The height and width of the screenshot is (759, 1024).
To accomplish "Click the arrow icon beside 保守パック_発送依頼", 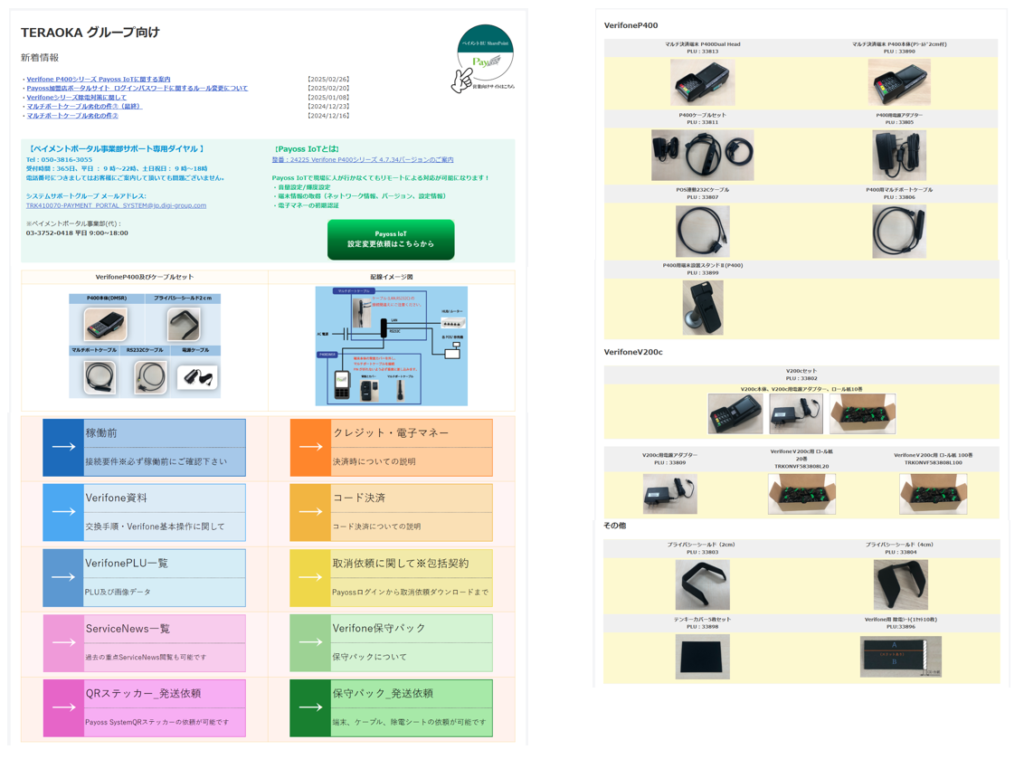I will [x=311, y=707].
